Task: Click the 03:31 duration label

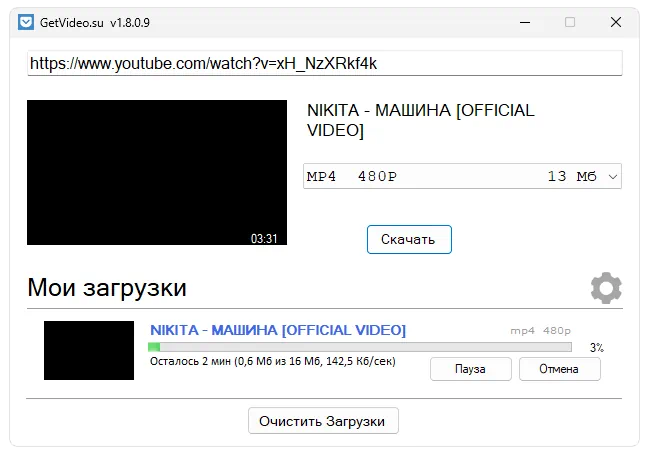Action: click(x=264, y=238)
